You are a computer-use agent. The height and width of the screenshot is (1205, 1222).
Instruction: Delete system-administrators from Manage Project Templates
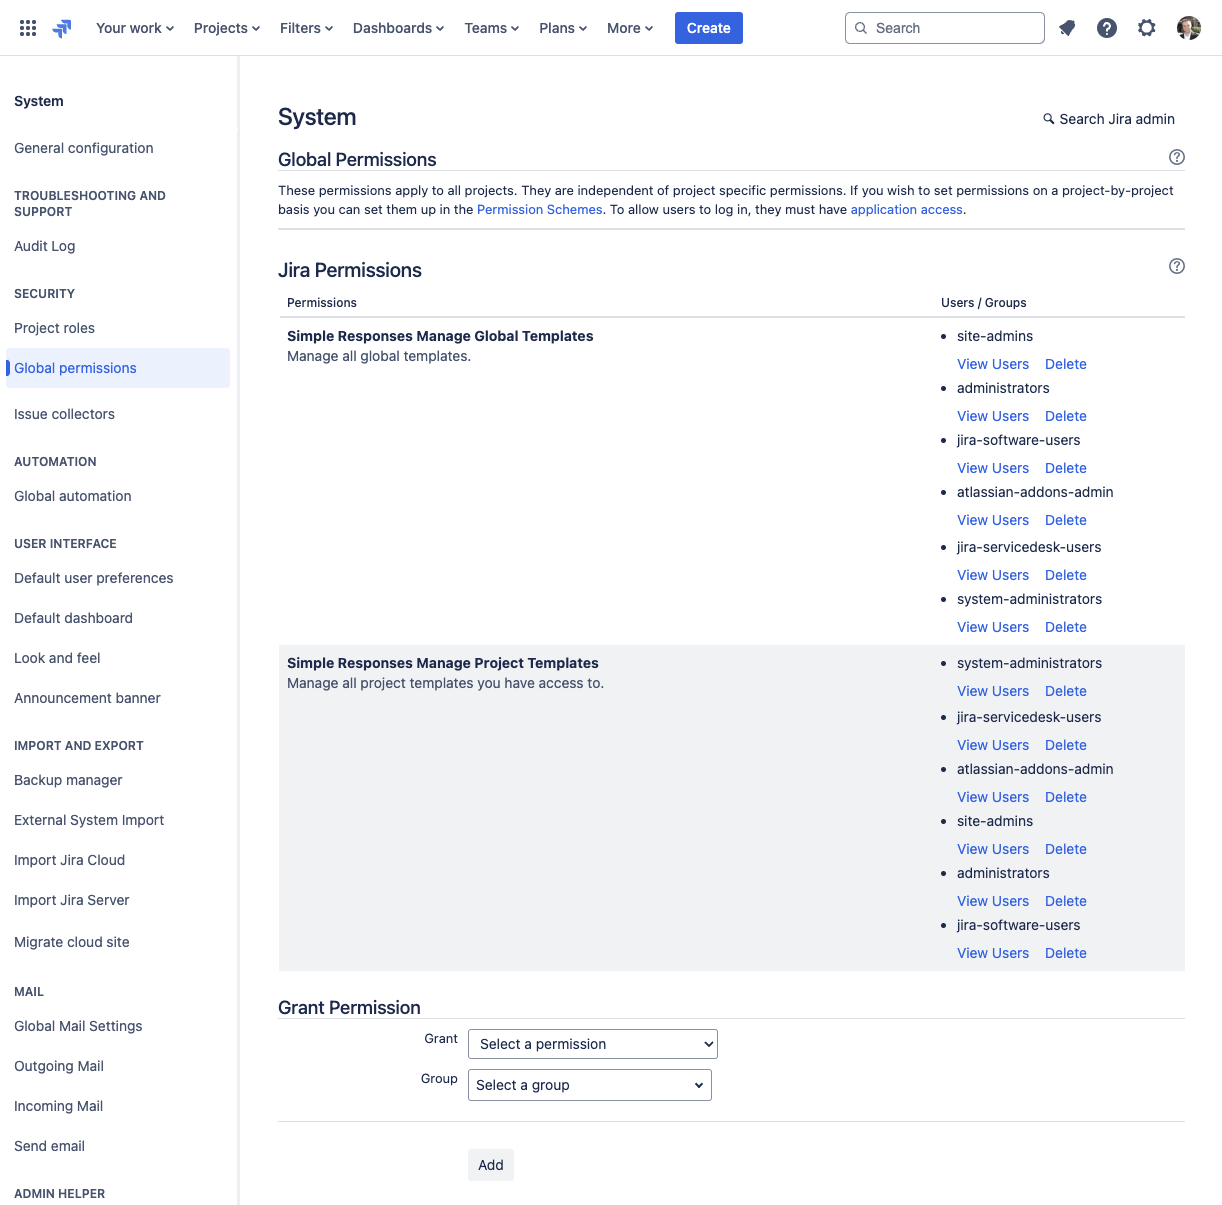1066,691
